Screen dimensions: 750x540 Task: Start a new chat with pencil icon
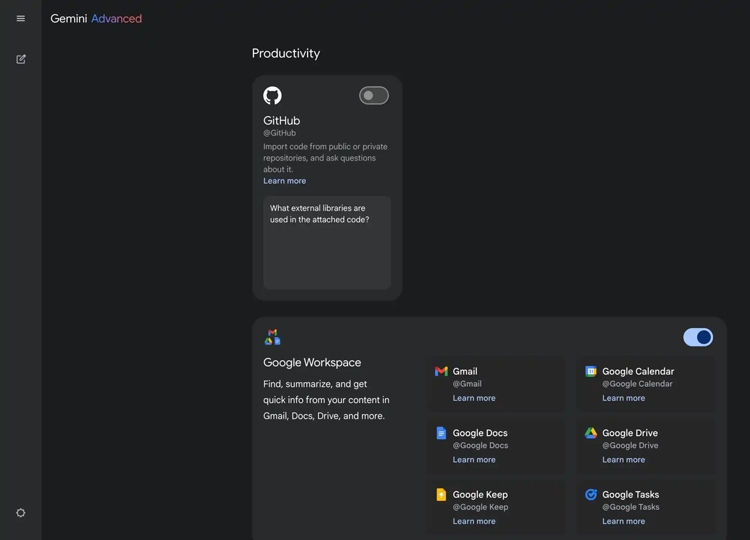pos(21,59)
